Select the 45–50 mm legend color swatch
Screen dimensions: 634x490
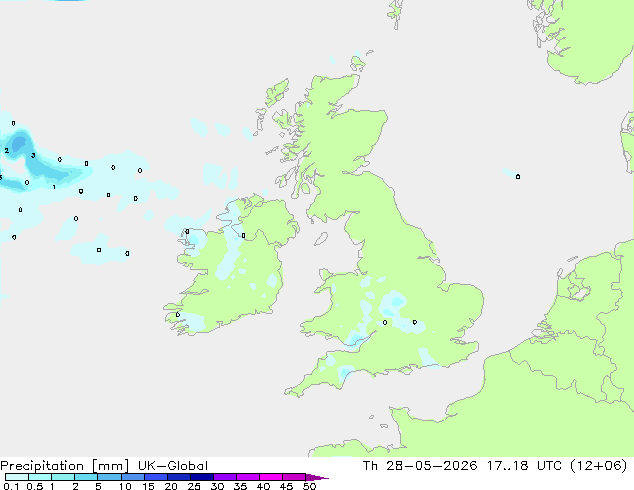294,477
